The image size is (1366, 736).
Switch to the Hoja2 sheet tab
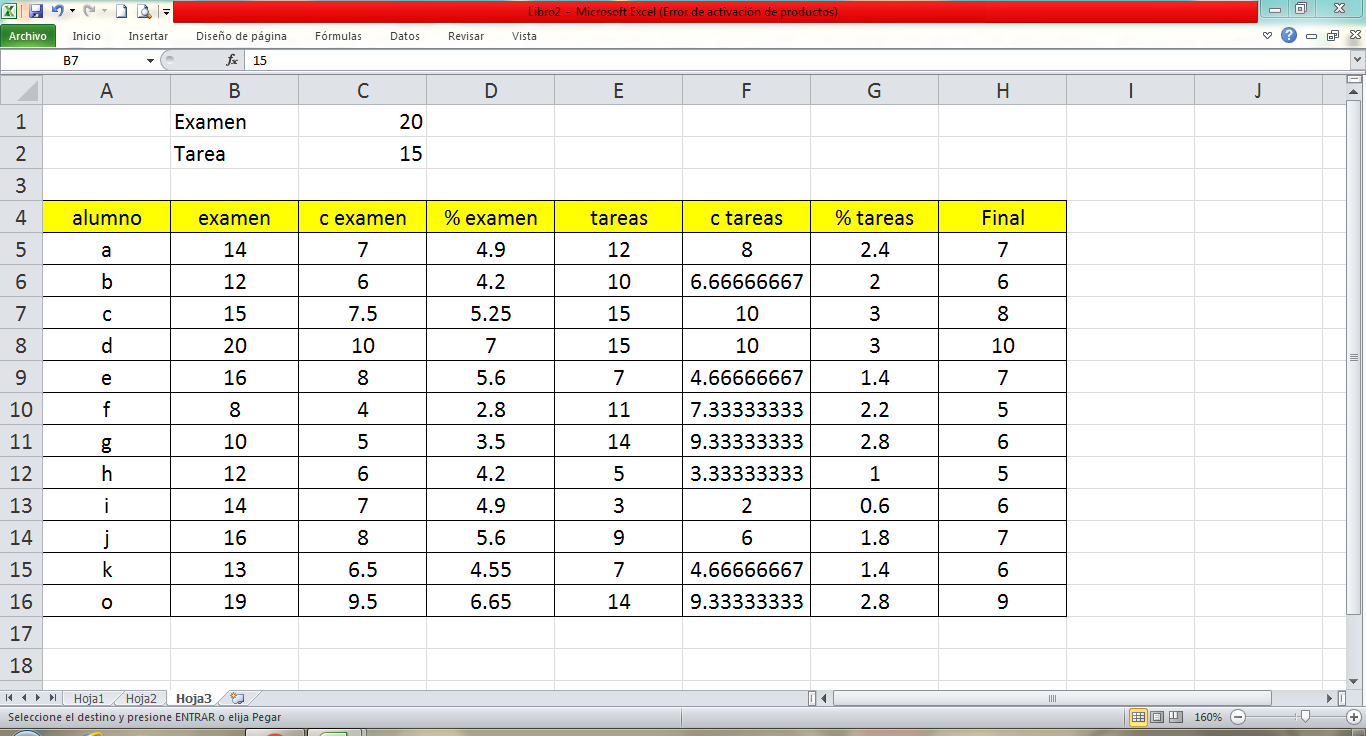coord(141,699)
